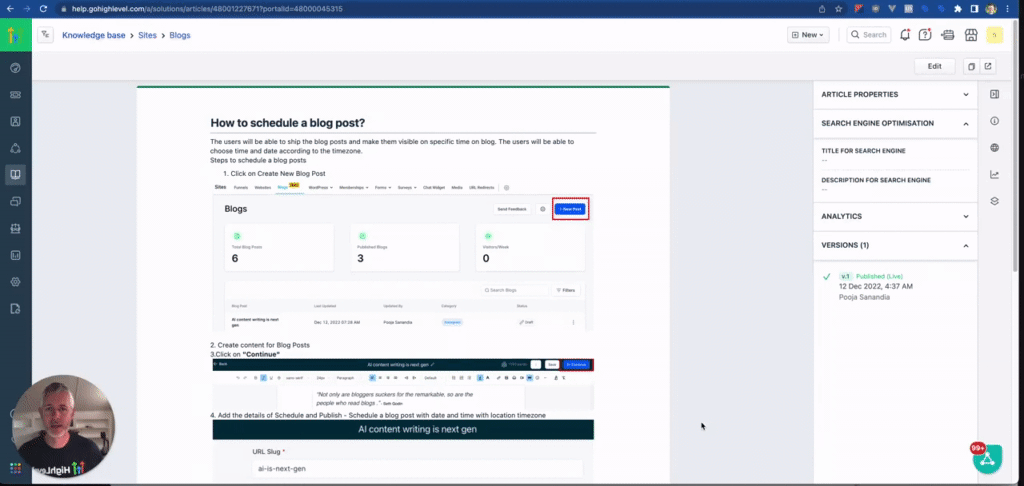1024x486 pixels.
Task: Collapse the Versions (1) section
Action: point(895,246)
